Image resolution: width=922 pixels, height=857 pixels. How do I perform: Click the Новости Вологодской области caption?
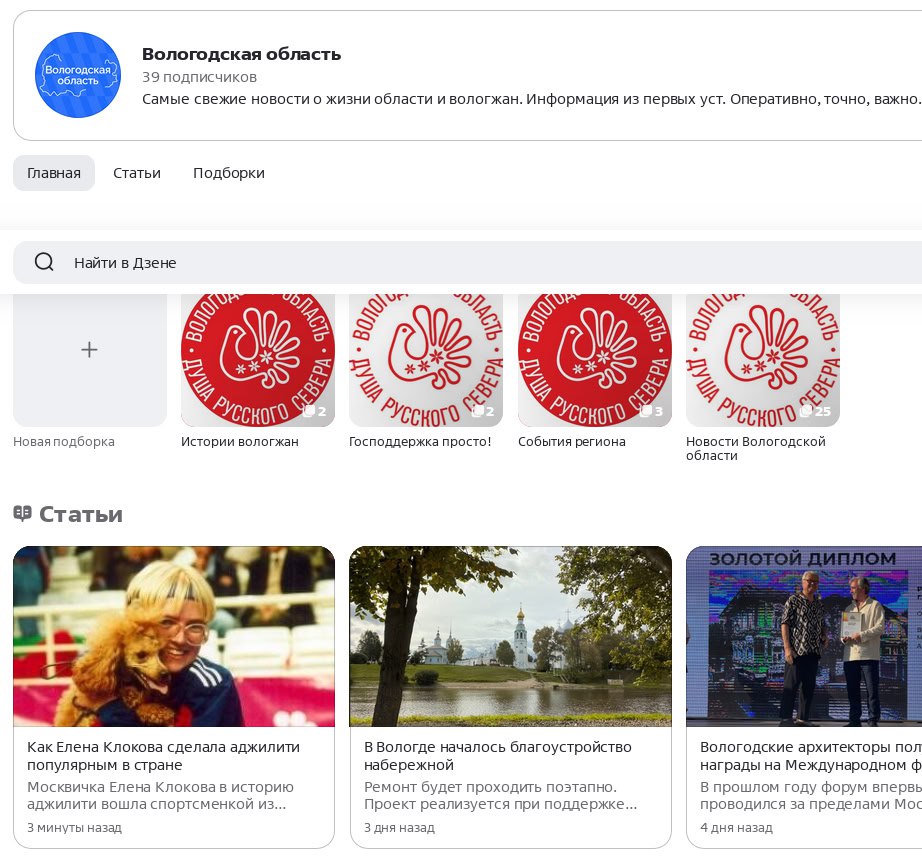coord(756,448)
